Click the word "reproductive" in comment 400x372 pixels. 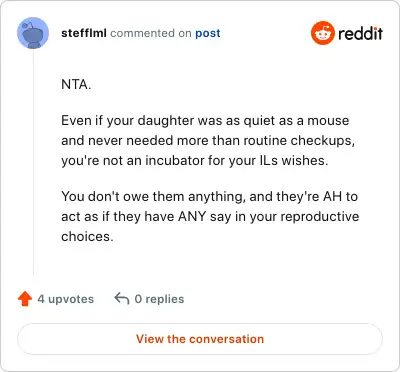tap(320, 217)
